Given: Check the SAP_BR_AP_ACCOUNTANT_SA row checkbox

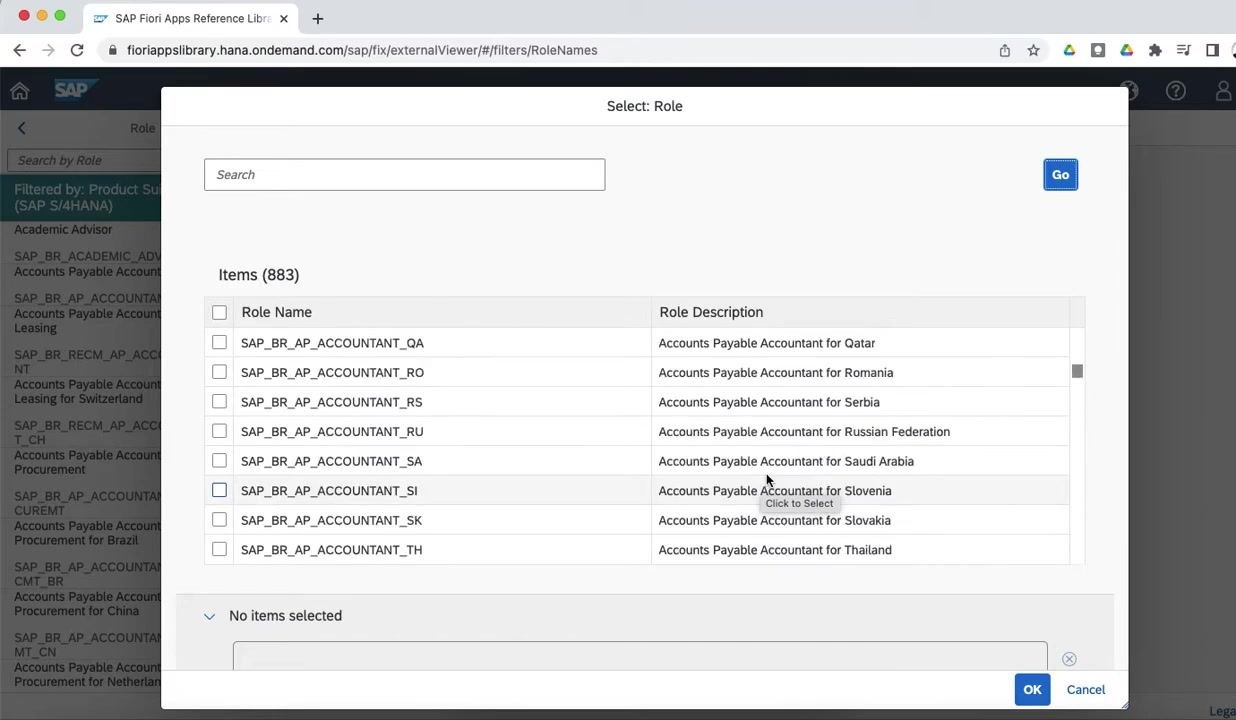Looking at the screenshot, I should pyautogui.click(x=219, y=461).
